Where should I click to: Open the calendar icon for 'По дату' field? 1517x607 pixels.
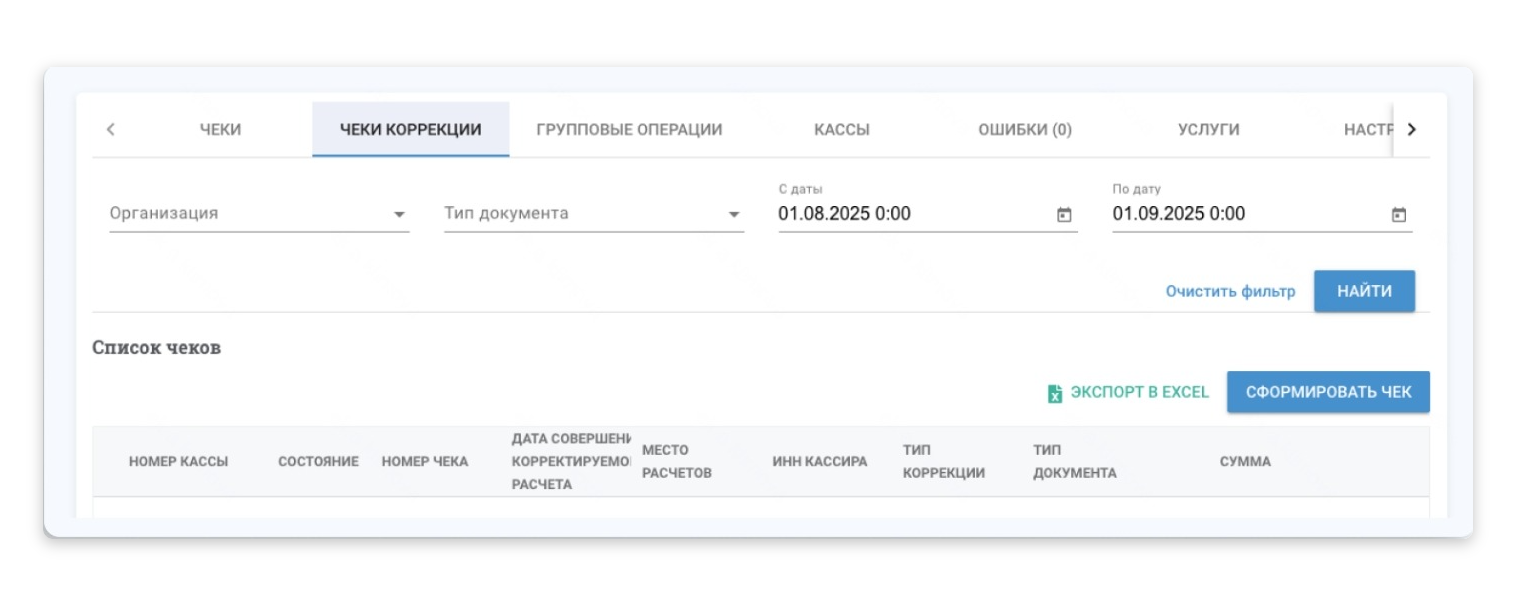click(x=1399, y=213)
